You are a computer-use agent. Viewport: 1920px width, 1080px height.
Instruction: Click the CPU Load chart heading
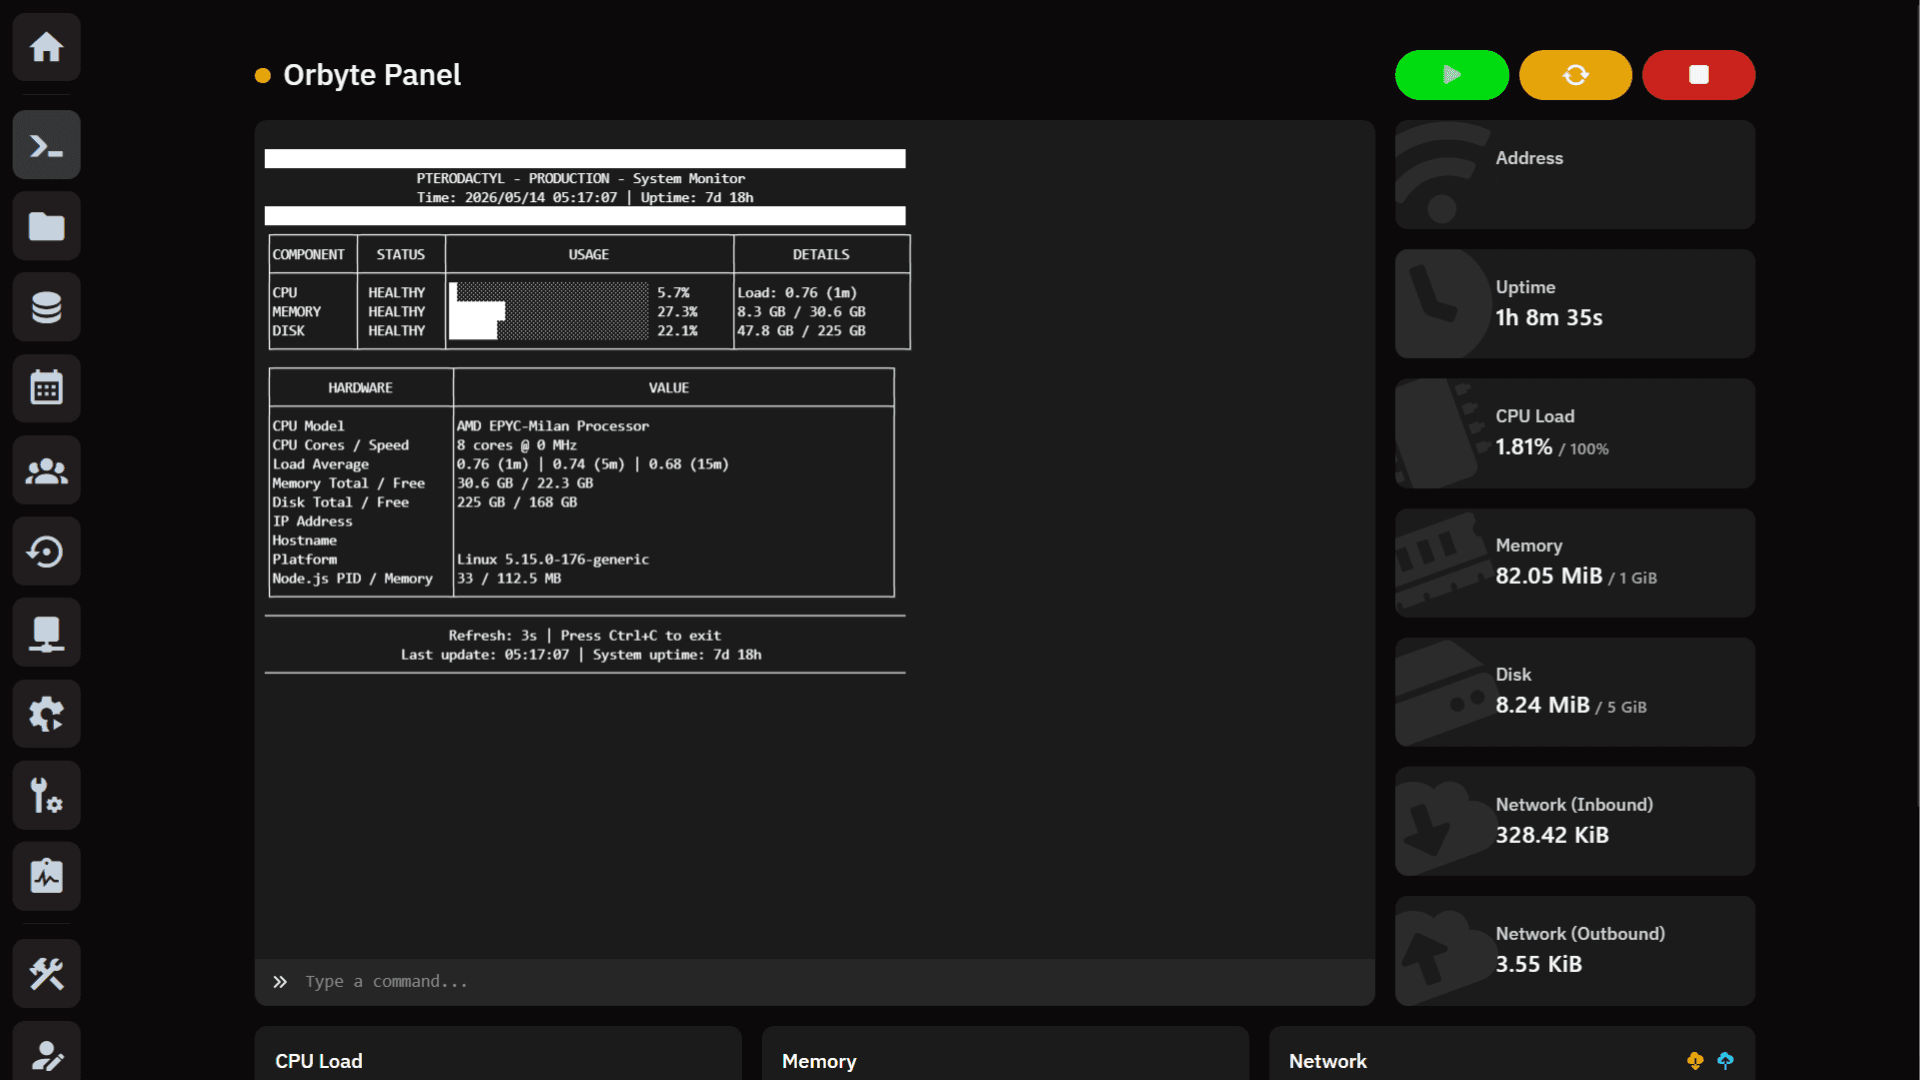click(x=319, y=1061)
